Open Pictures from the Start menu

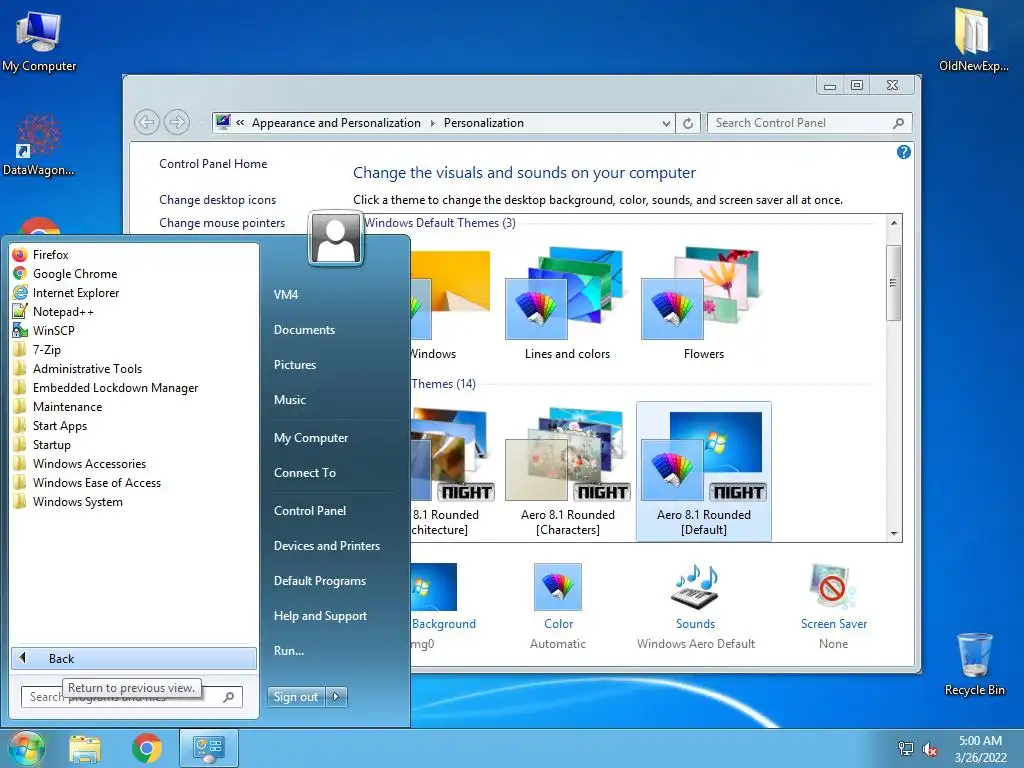pyautogui.click(x=295, y=364)
